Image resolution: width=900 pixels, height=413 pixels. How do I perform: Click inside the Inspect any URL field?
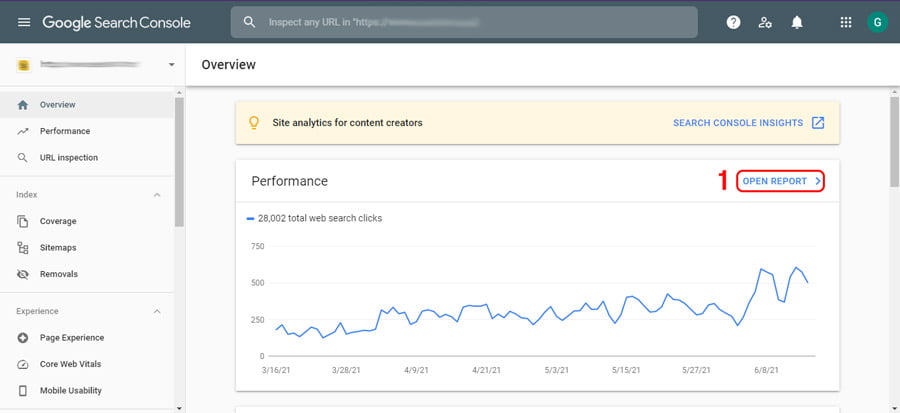(464, 22)
